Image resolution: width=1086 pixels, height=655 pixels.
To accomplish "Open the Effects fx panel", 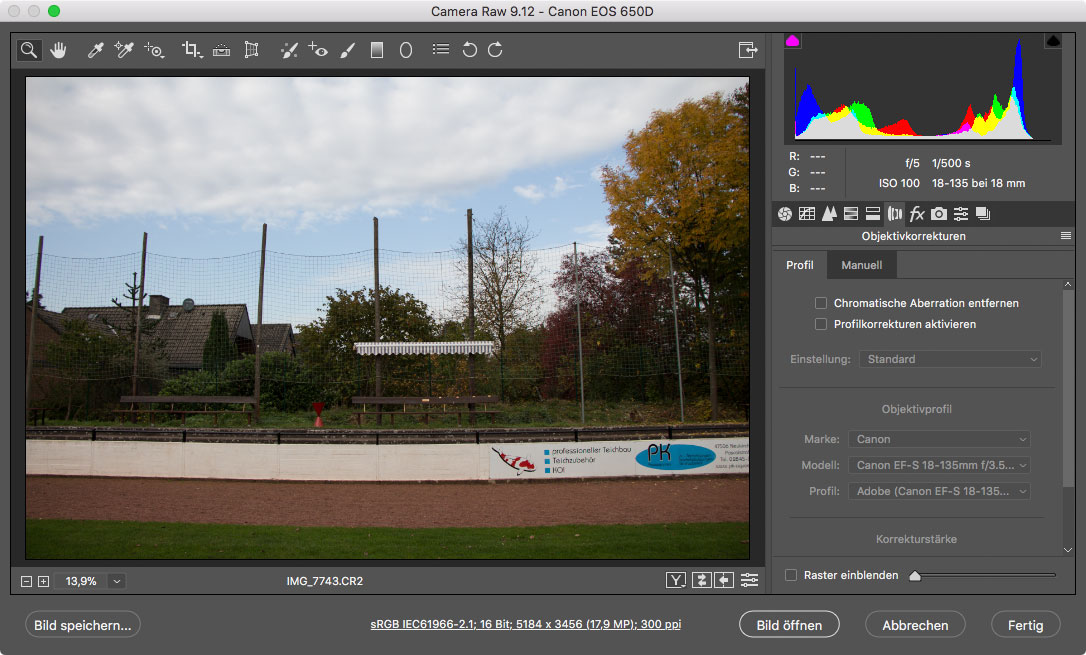I will [x=917, y=214].
